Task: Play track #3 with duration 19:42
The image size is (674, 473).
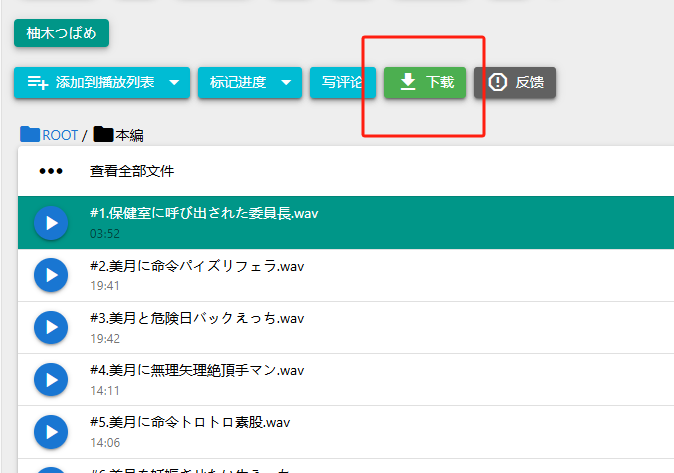Action: (51, 327)
